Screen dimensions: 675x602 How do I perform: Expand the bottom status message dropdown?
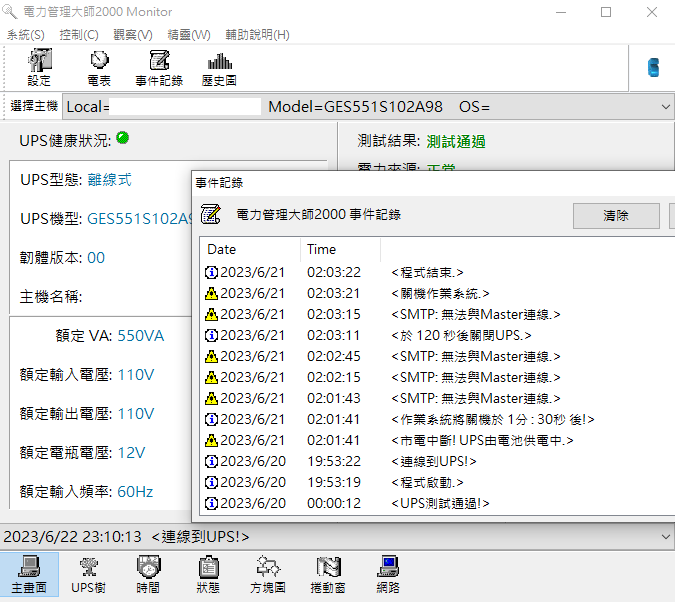665,536
